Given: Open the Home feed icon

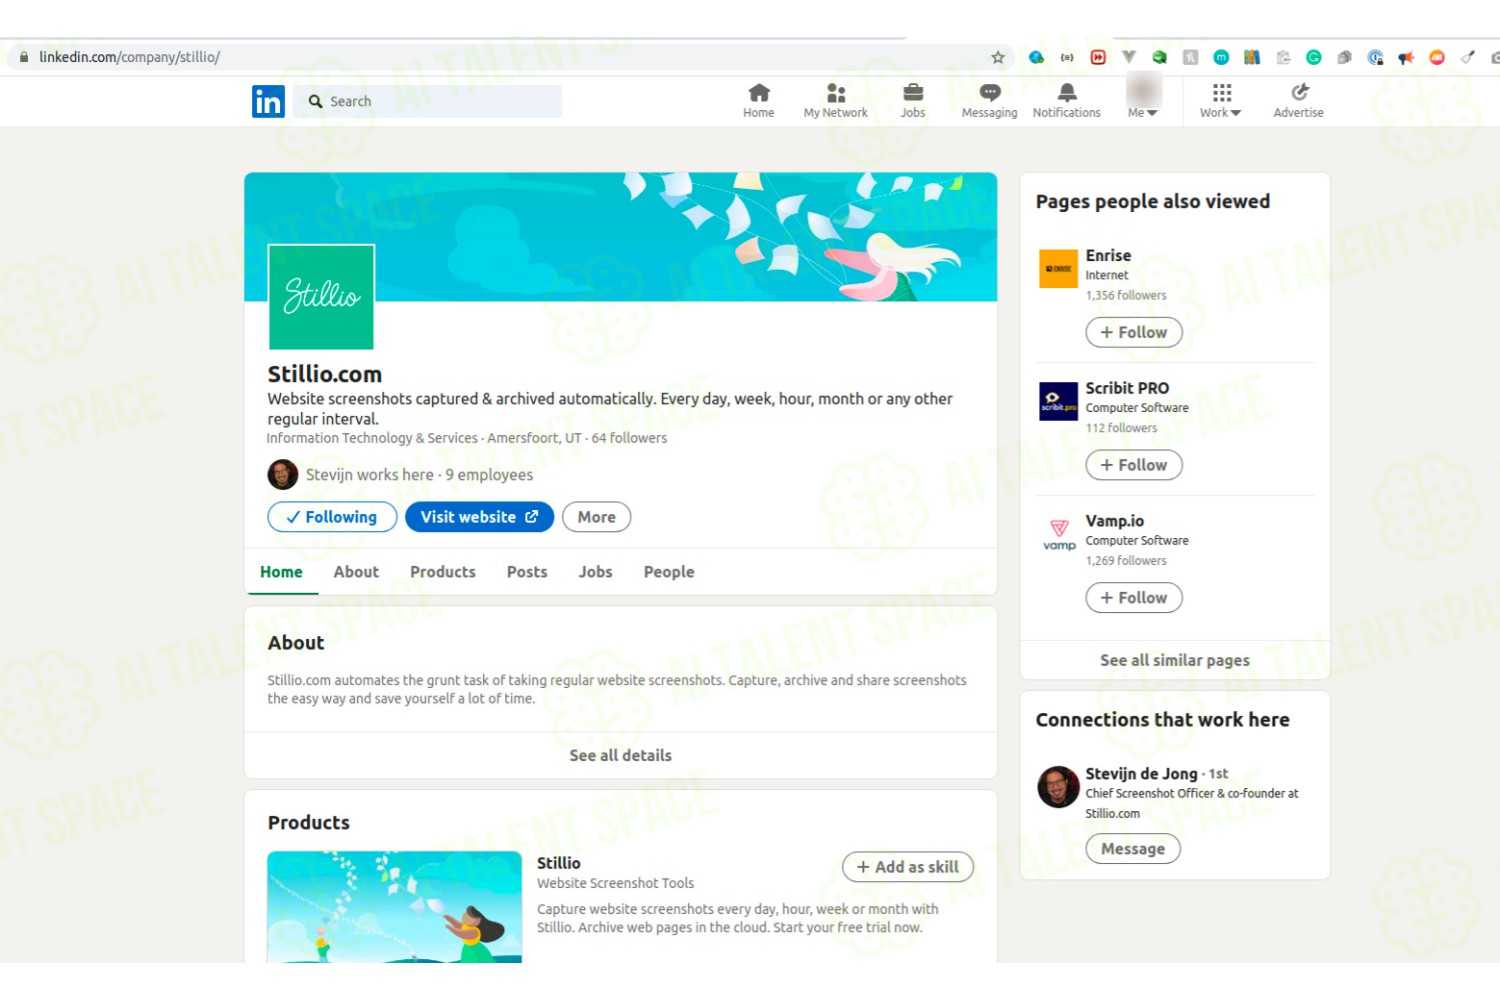Looking at the screenshot, I should 759,93.
